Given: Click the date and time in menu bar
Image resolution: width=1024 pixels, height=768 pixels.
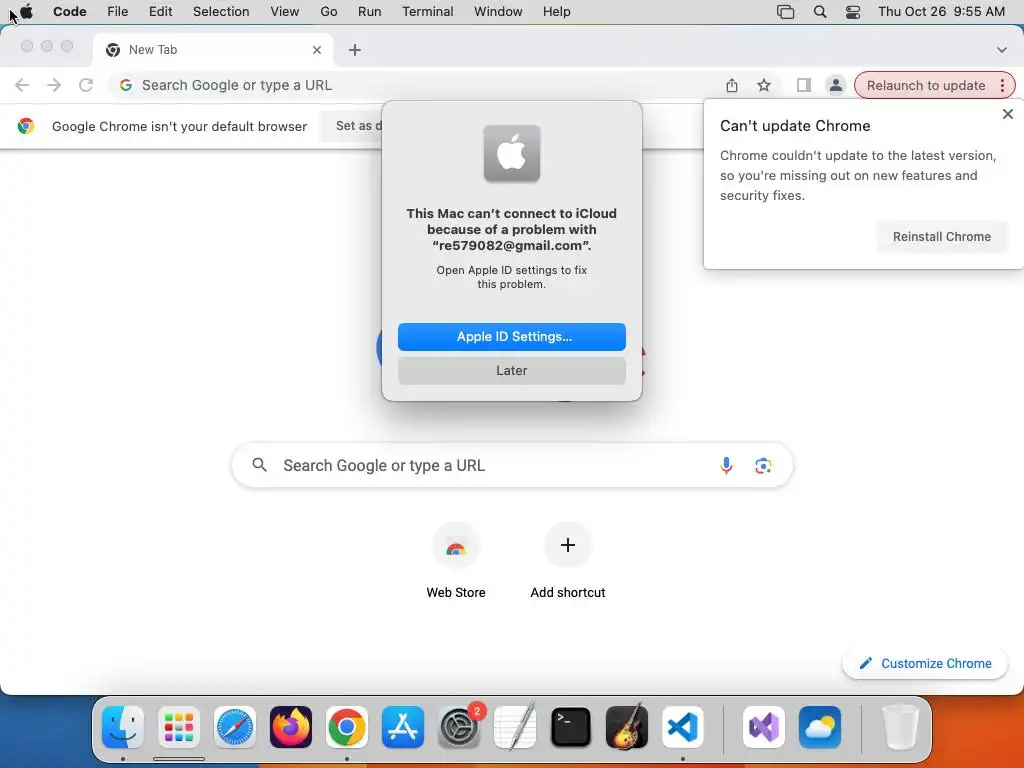Looking at the screenshot, I should pyautogui.click(x=941, y=12).
